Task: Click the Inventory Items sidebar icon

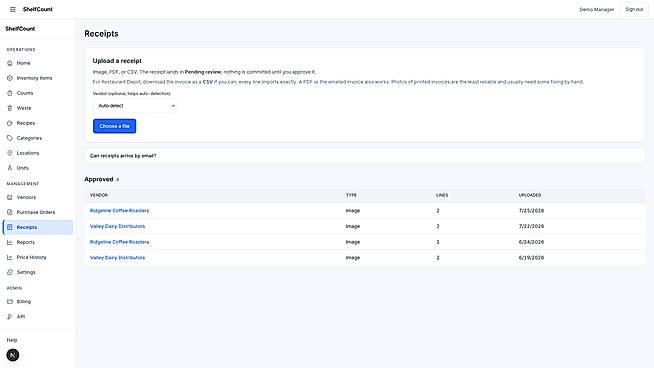Action: pyautogui.click(x=10, y=78)
